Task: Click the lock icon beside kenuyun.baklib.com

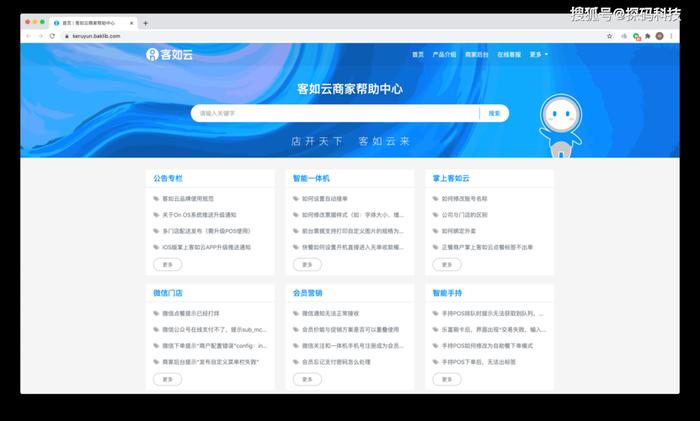Action: coord(67,36)
